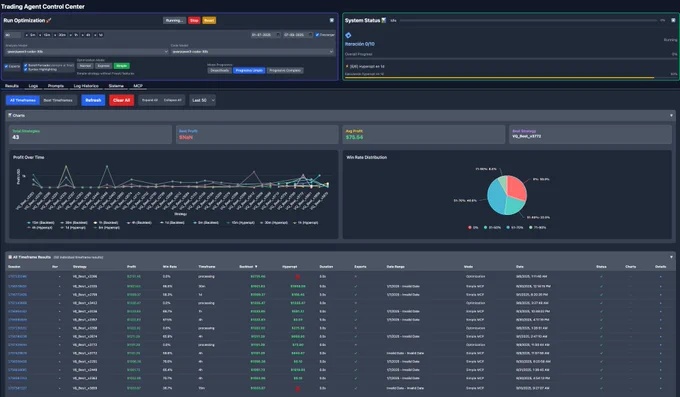Select Simple optimization mode

click(121, 66)
